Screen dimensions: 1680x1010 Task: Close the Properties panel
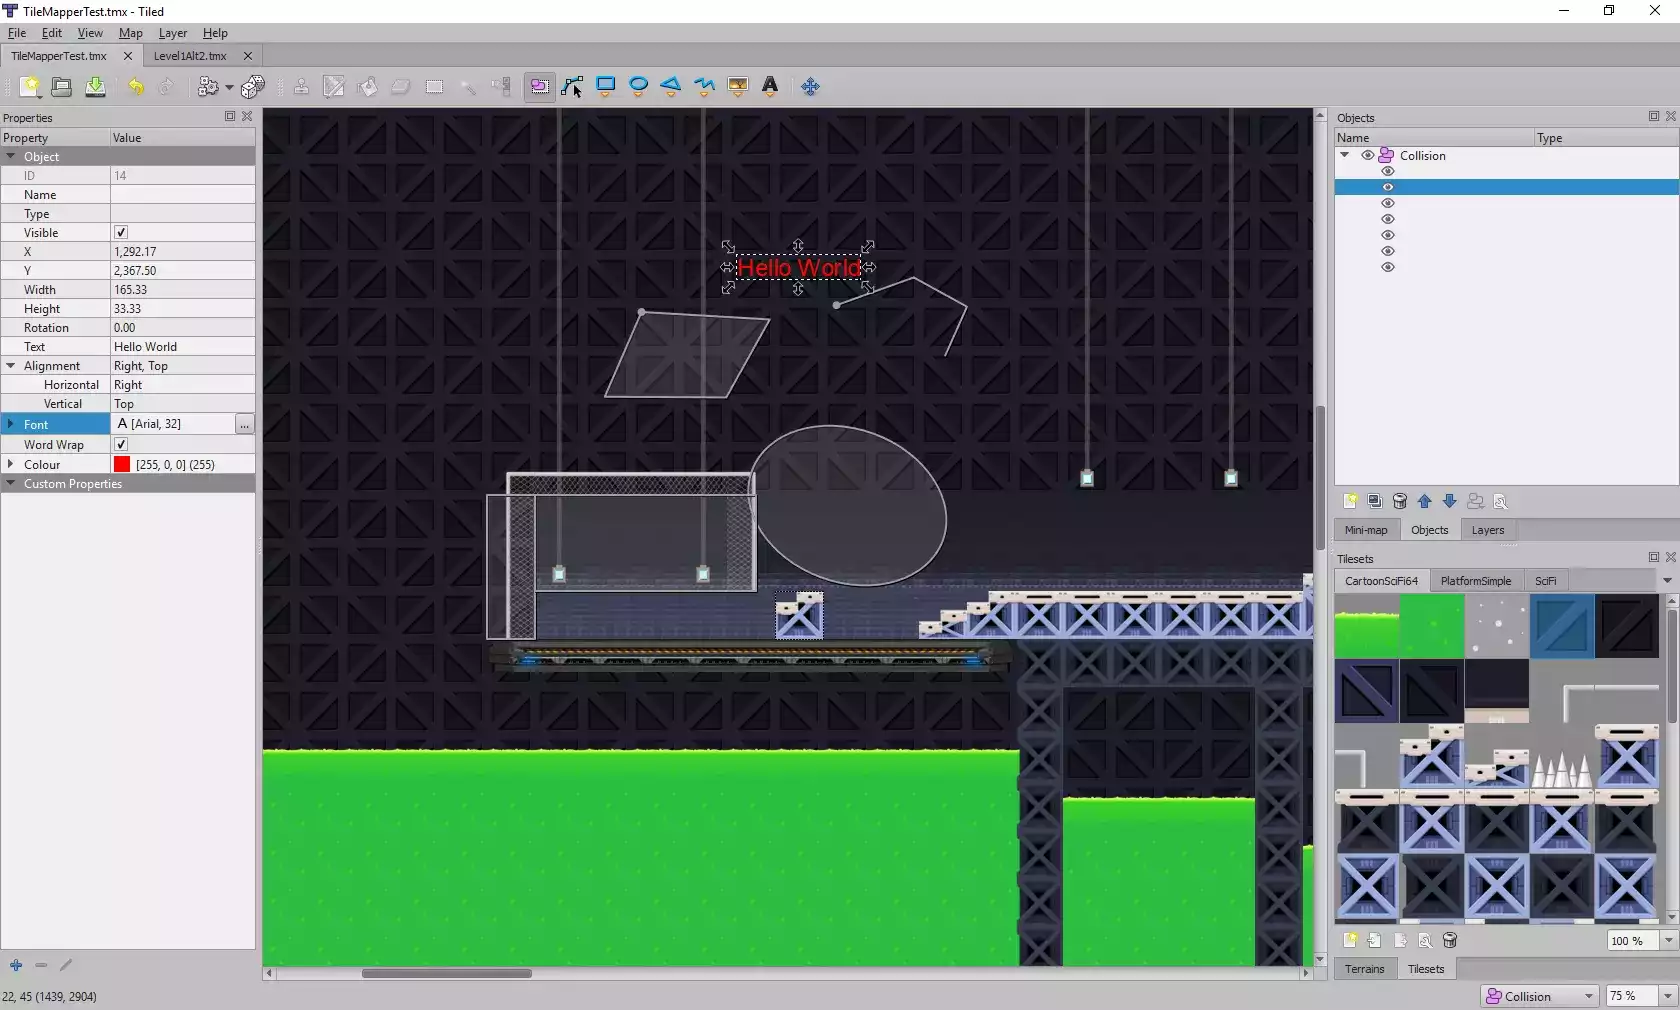[247, 116]
